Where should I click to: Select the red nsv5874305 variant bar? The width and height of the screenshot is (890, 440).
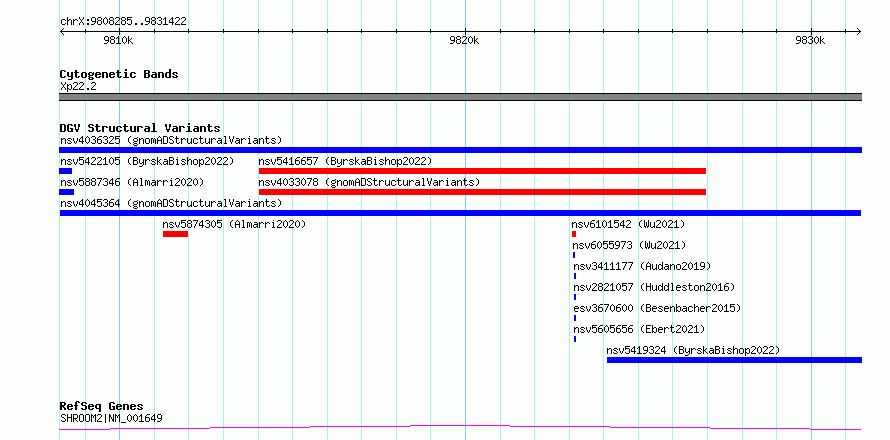(175, 234)
